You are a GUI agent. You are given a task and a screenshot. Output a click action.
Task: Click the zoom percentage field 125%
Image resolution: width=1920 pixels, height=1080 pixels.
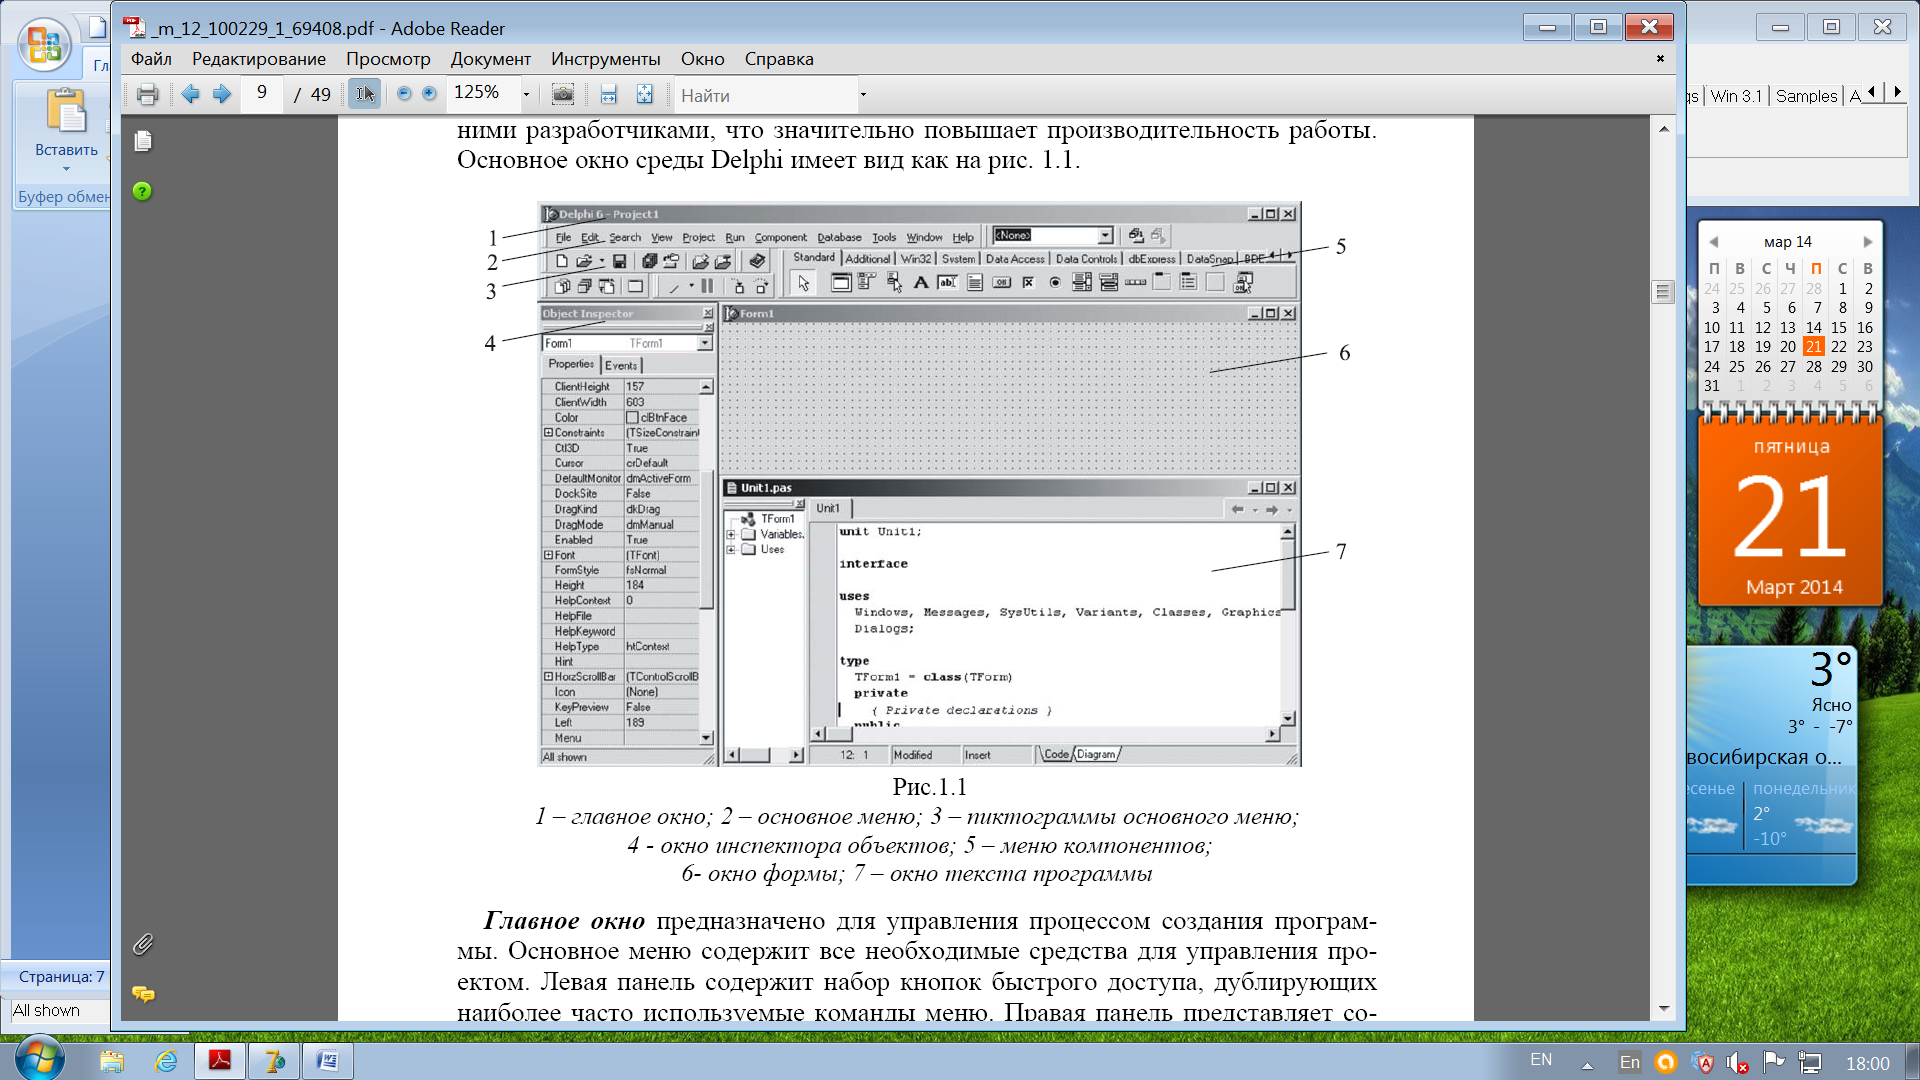(x=483, y=94)
